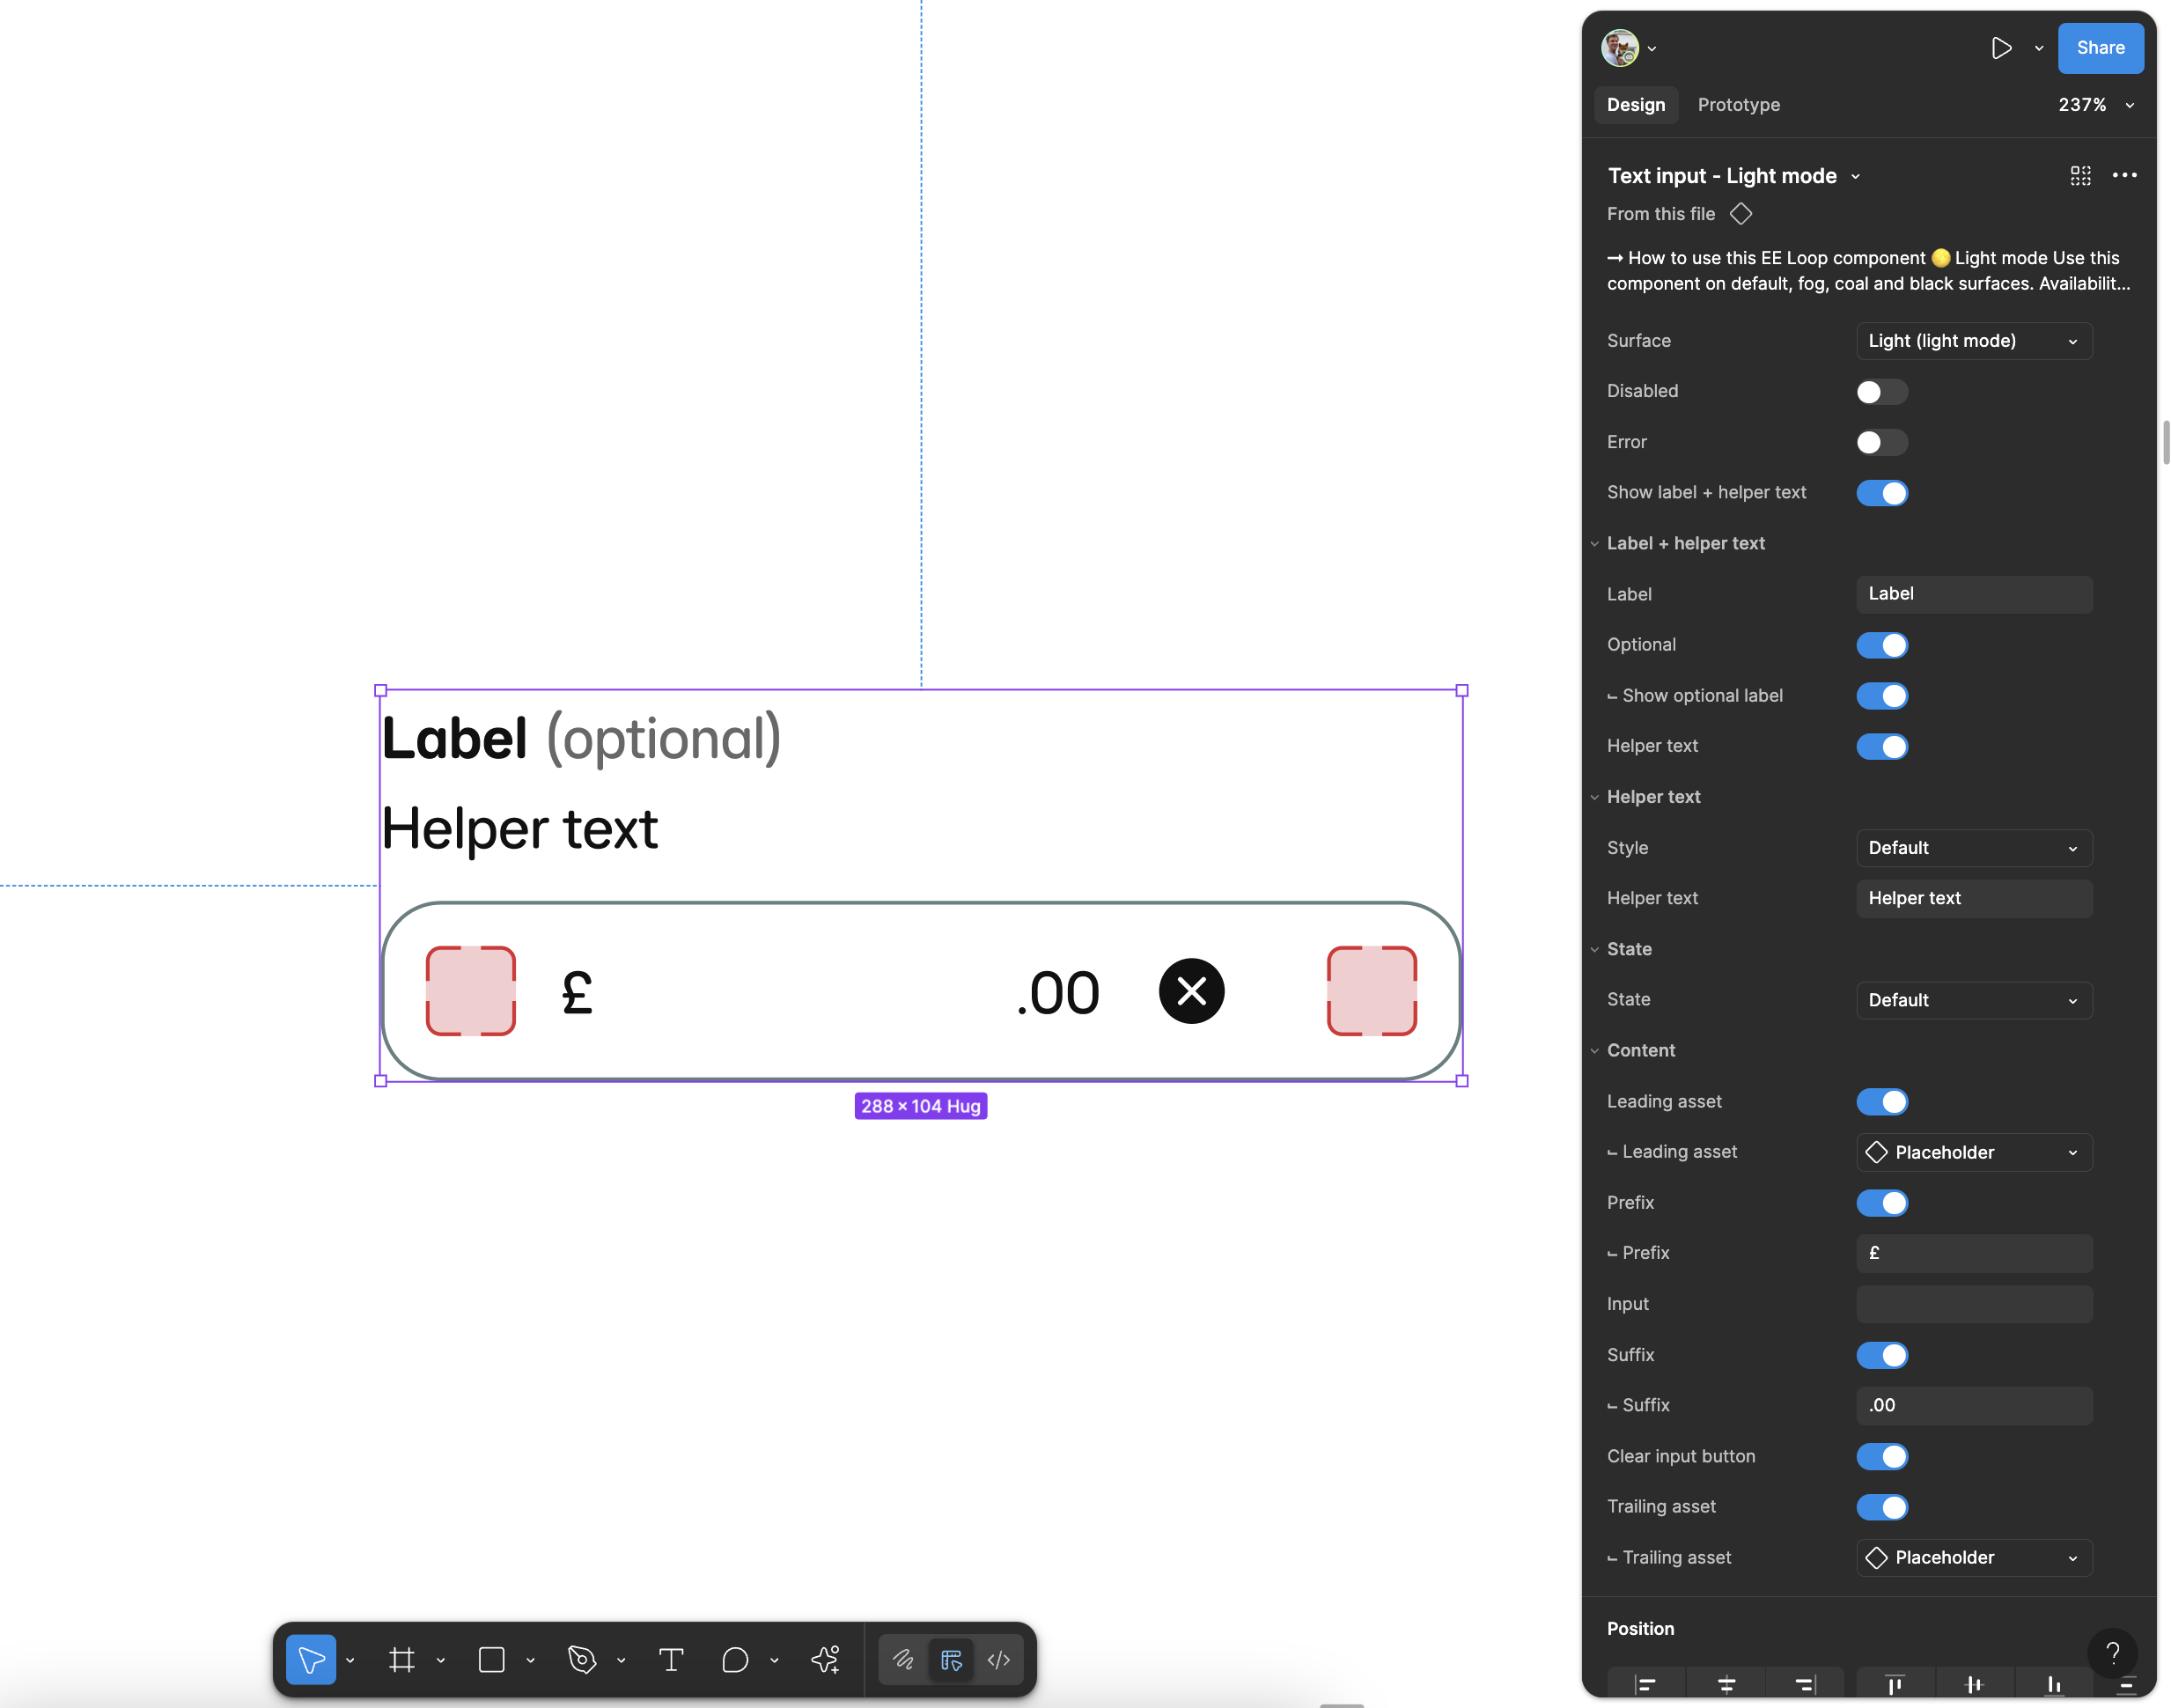The width and height of the screenshot is (2171, 1708).
Task: Turn off Clear input button toggle
Action: click(1881, 1456)
